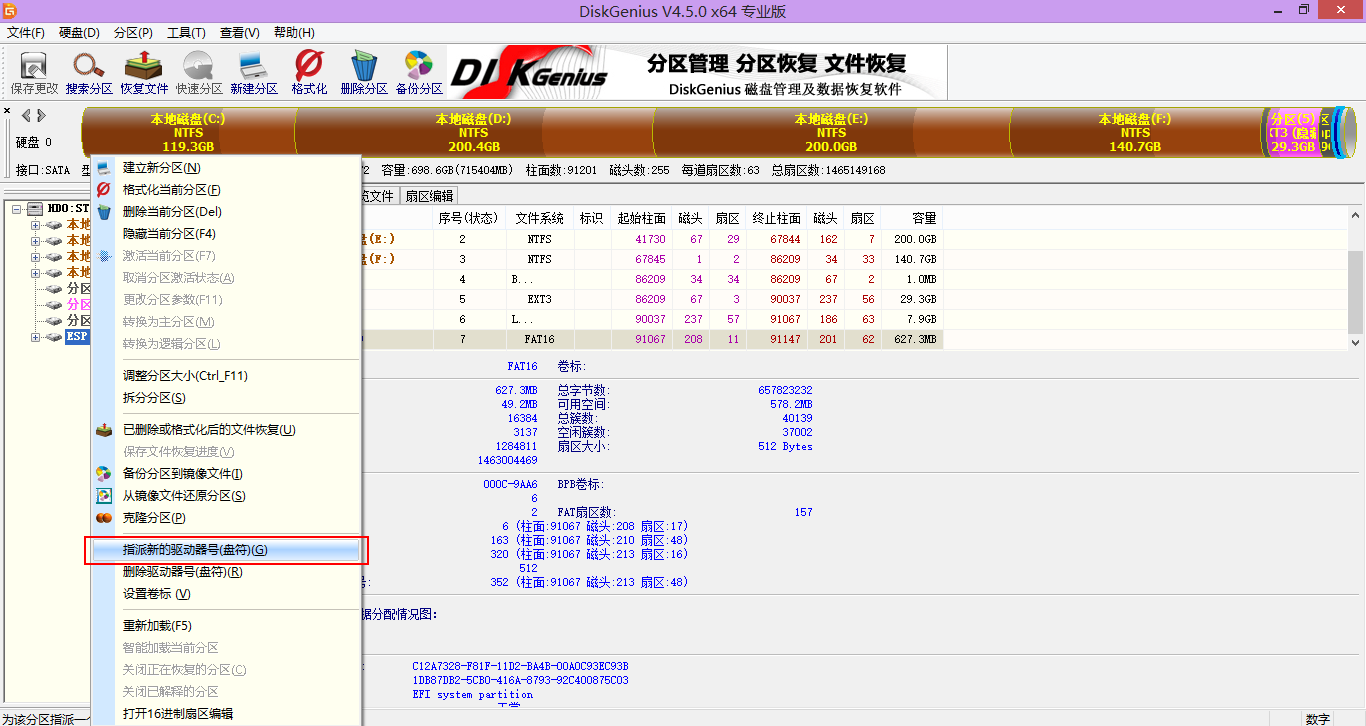Image resolution: width=1366 pixels, height=726 pixels.
Task: Choose 克隆分区(P) in context menu
Action: (x=226, y=518)
